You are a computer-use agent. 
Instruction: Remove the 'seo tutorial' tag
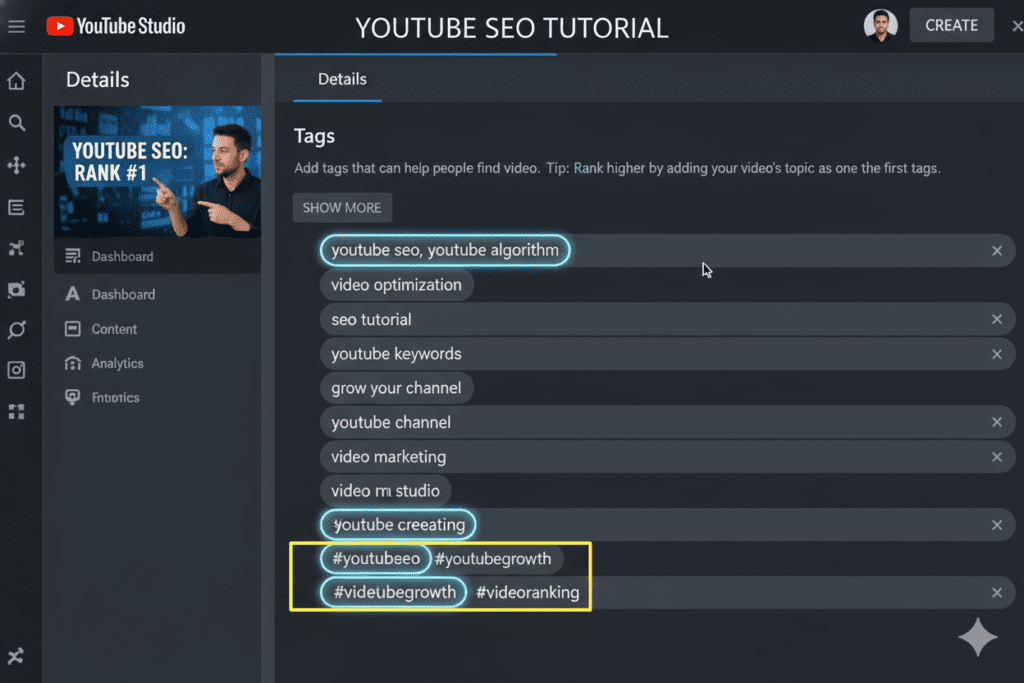996,319
